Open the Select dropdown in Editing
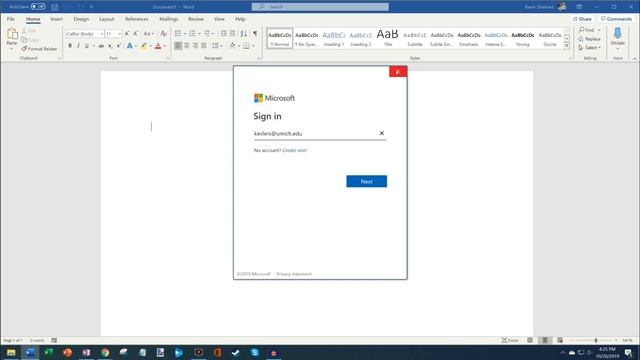 (x=589, y=48)
